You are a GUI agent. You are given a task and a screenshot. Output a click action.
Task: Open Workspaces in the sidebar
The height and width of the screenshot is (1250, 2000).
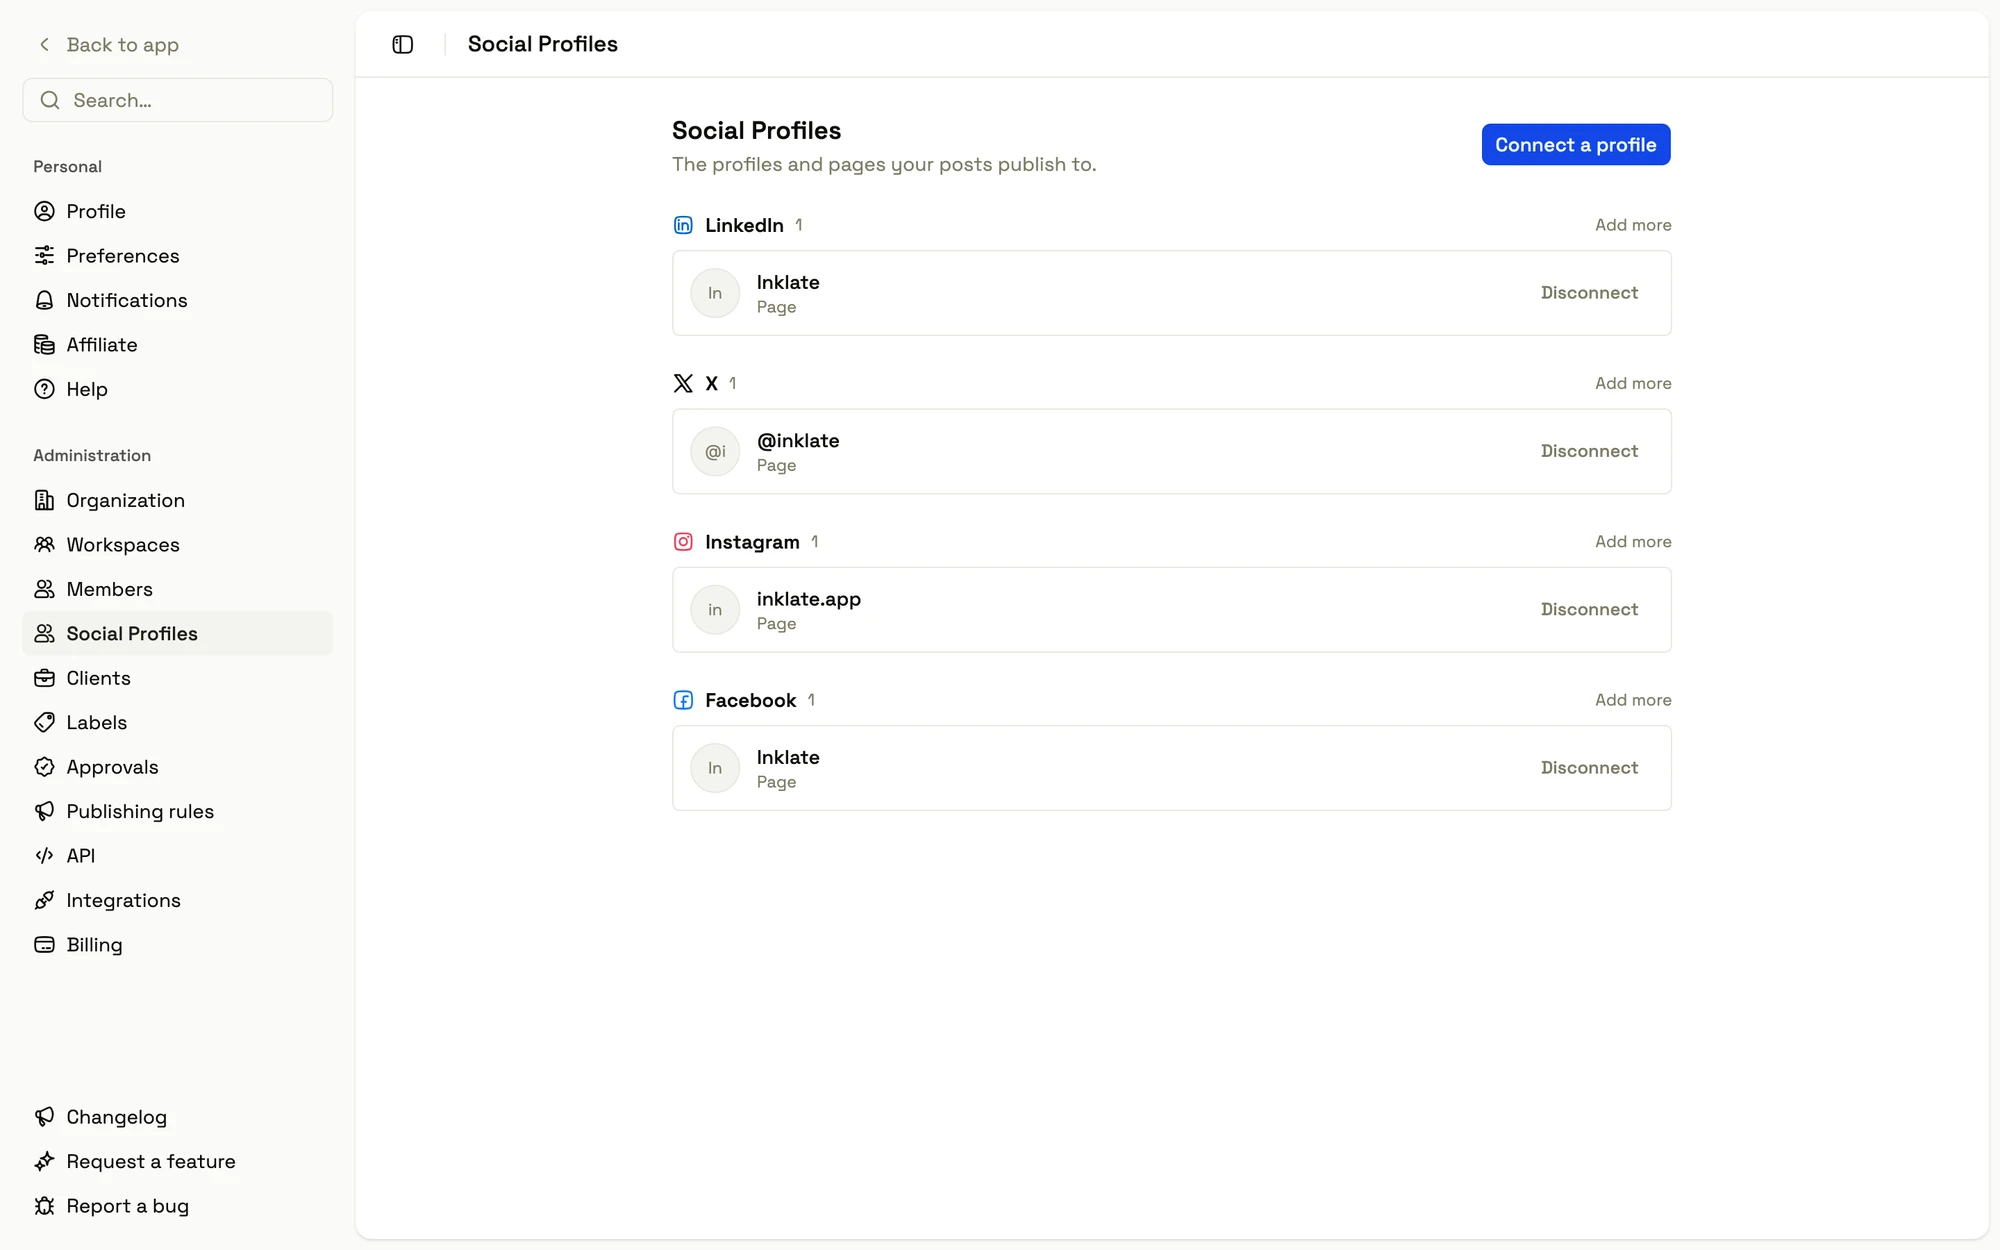click(x=177, y=544)
